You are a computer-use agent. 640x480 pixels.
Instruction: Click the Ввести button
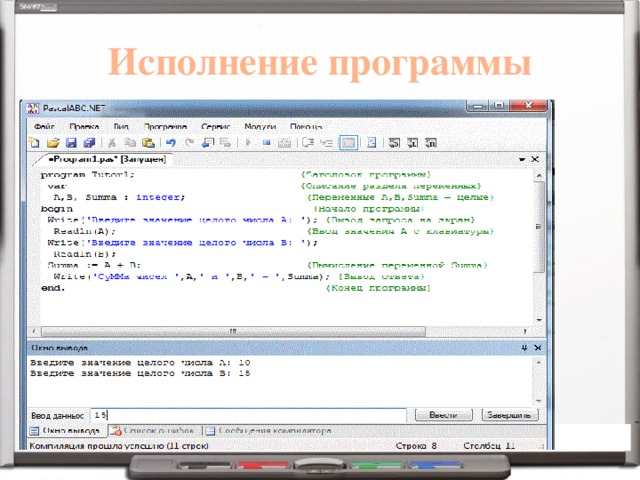click(x=444, y=415)
